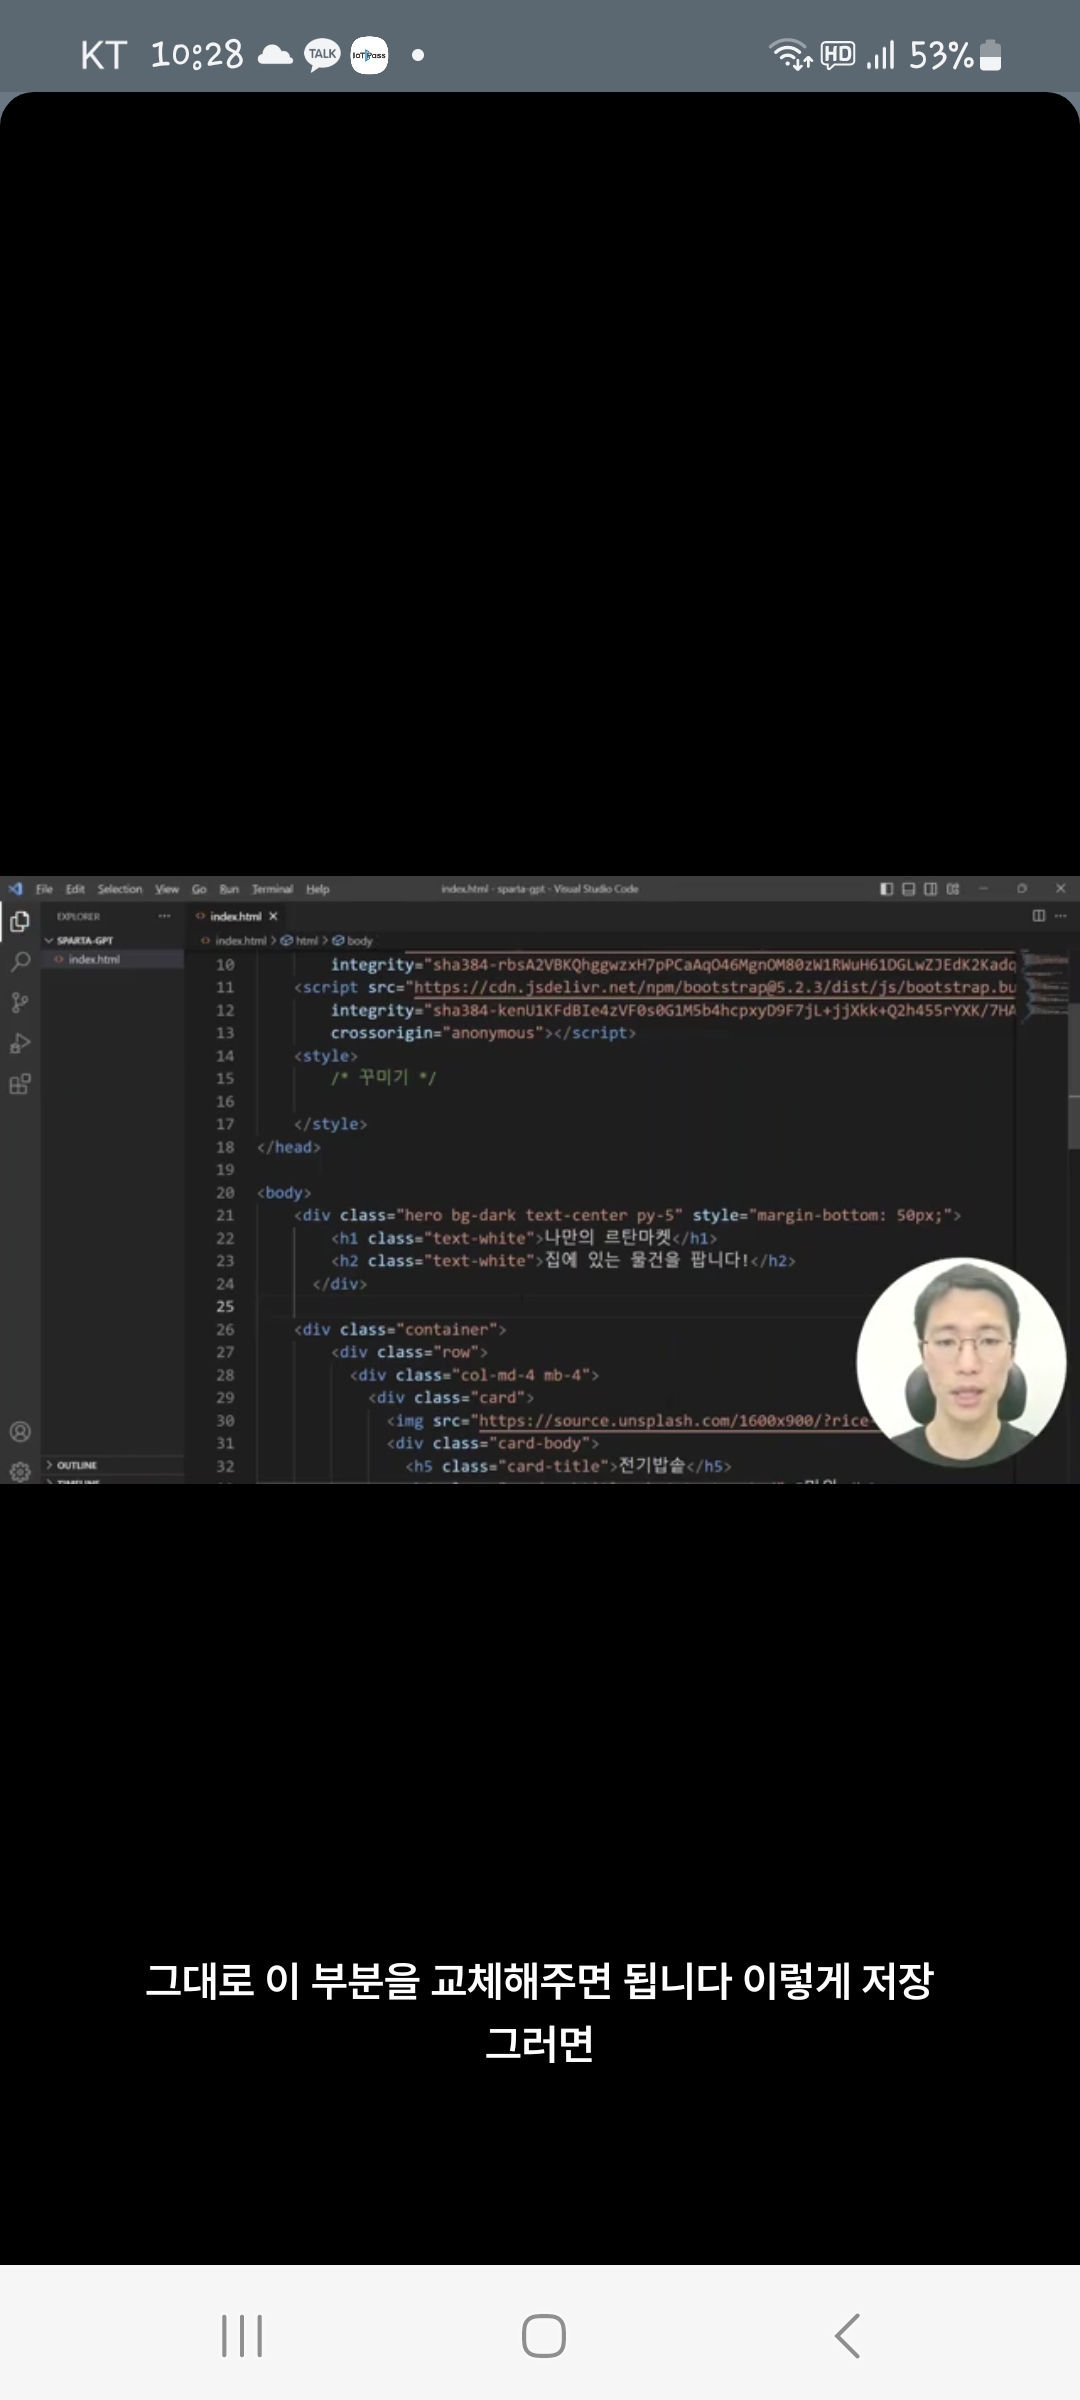Tap the battery status icon
The height and width of the screenshot is (2400, 1080).
point(990,55)
